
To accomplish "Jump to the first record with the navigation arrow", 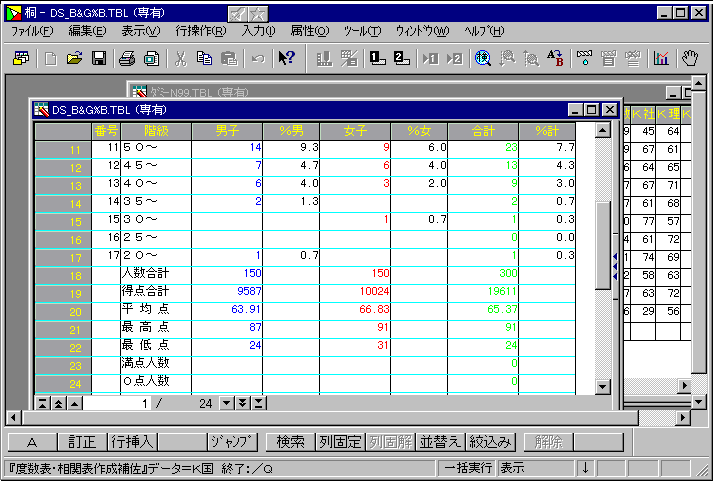I will pos(42,403).
